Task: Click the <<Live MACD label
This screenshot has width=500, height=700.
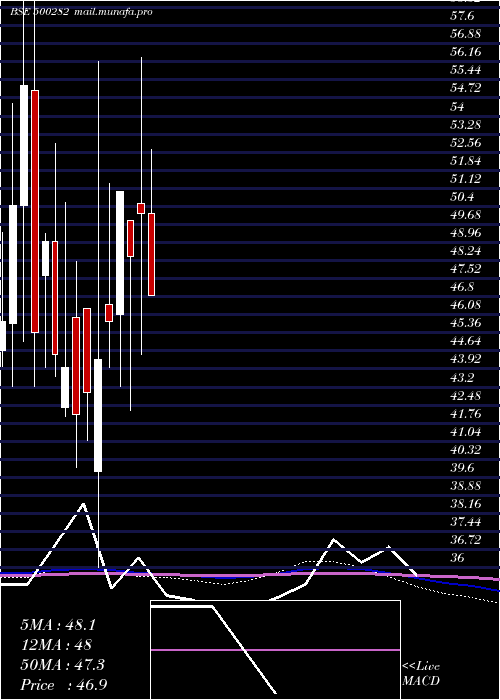Action: pos(421,674)
